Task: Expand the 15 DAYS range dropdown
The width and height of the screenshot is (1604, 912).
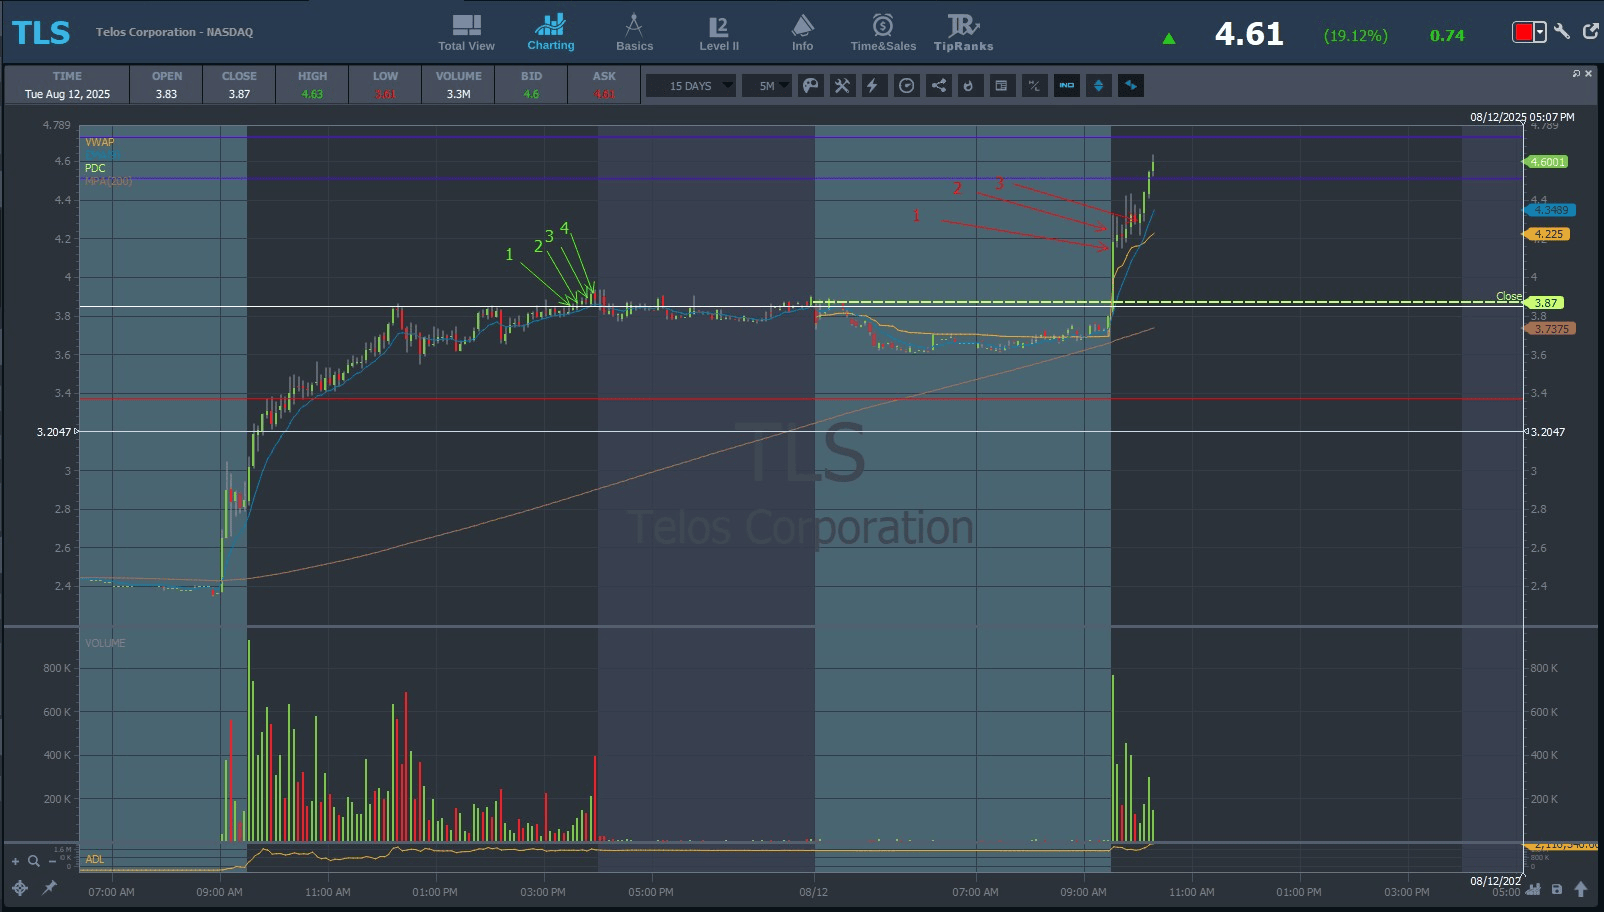Action: coord(690,86)
